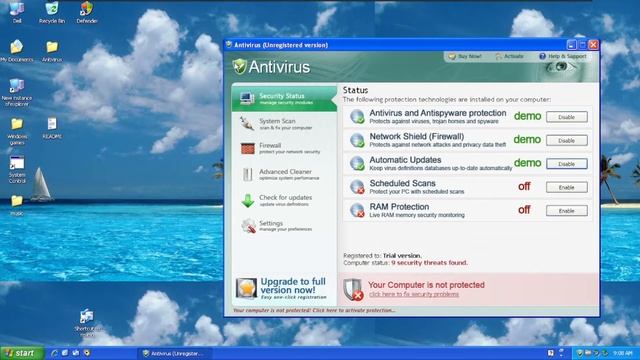This screenshot has width=640, height=360.
Task: Click the 'demo' status for Automatic Updates
Action: 527,163
